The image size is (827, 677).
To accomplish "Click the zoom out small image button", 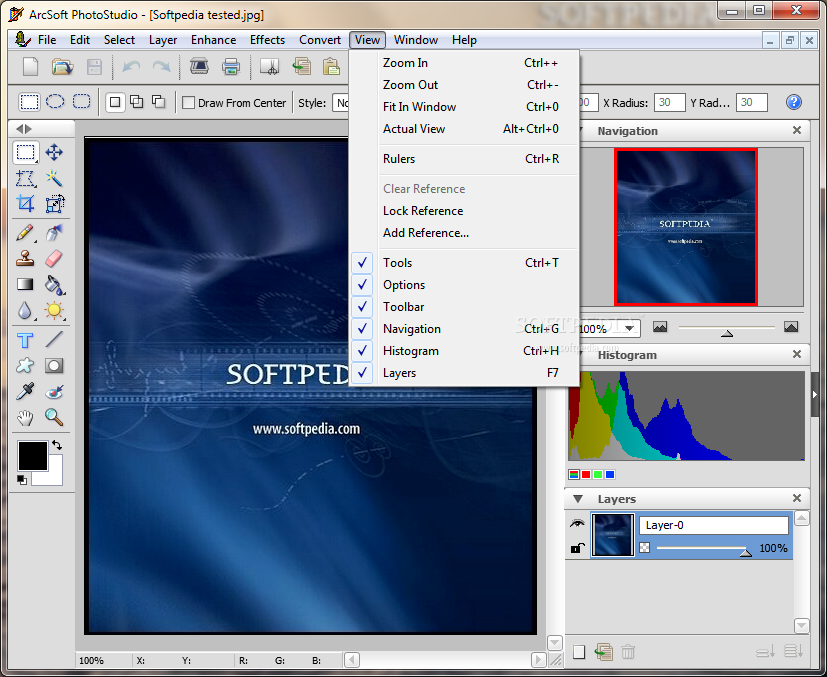I will tap(660, 327).
